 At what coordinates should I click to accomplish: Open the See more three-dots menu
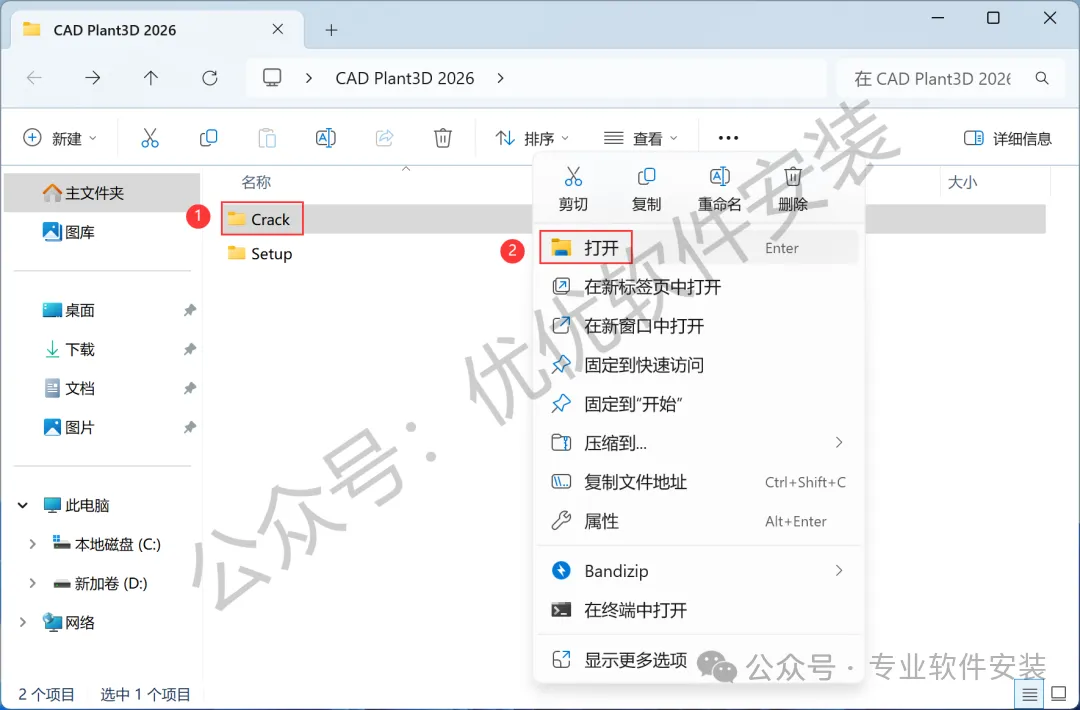point(728,138)
